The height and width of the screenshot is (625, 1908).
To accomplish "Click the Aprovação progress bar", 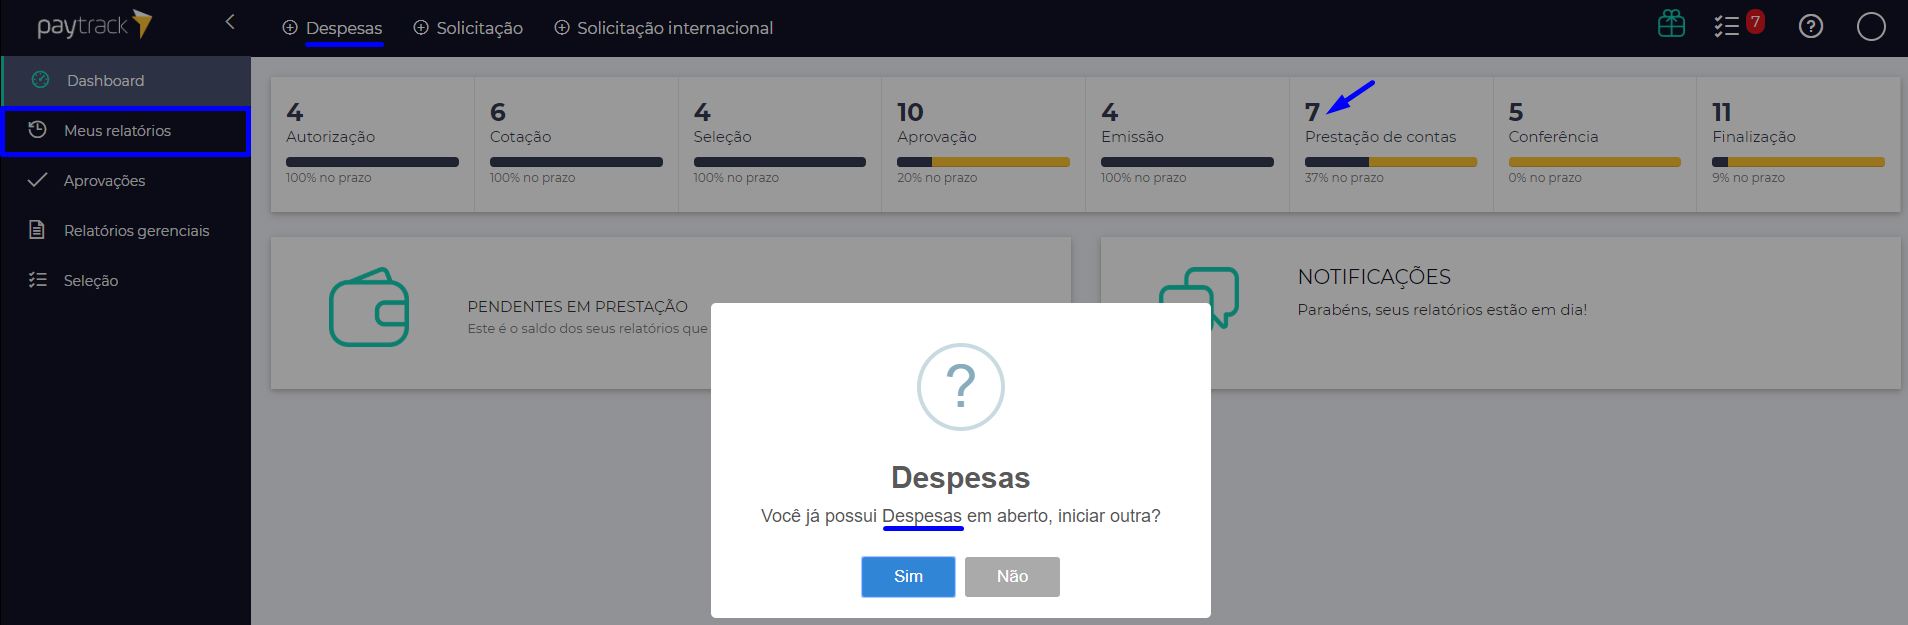I will [x=982, y=162].
